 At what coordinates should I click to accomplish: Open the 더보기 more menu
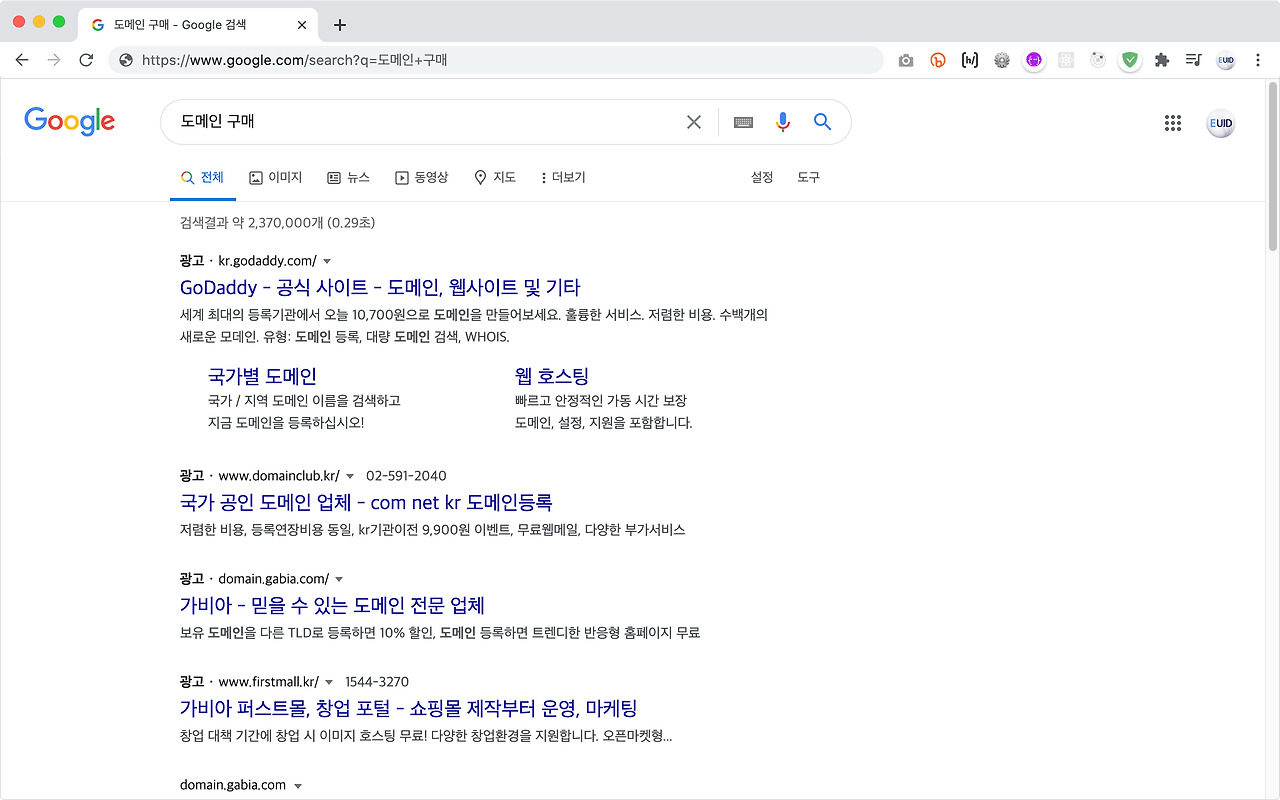(562, 177)
